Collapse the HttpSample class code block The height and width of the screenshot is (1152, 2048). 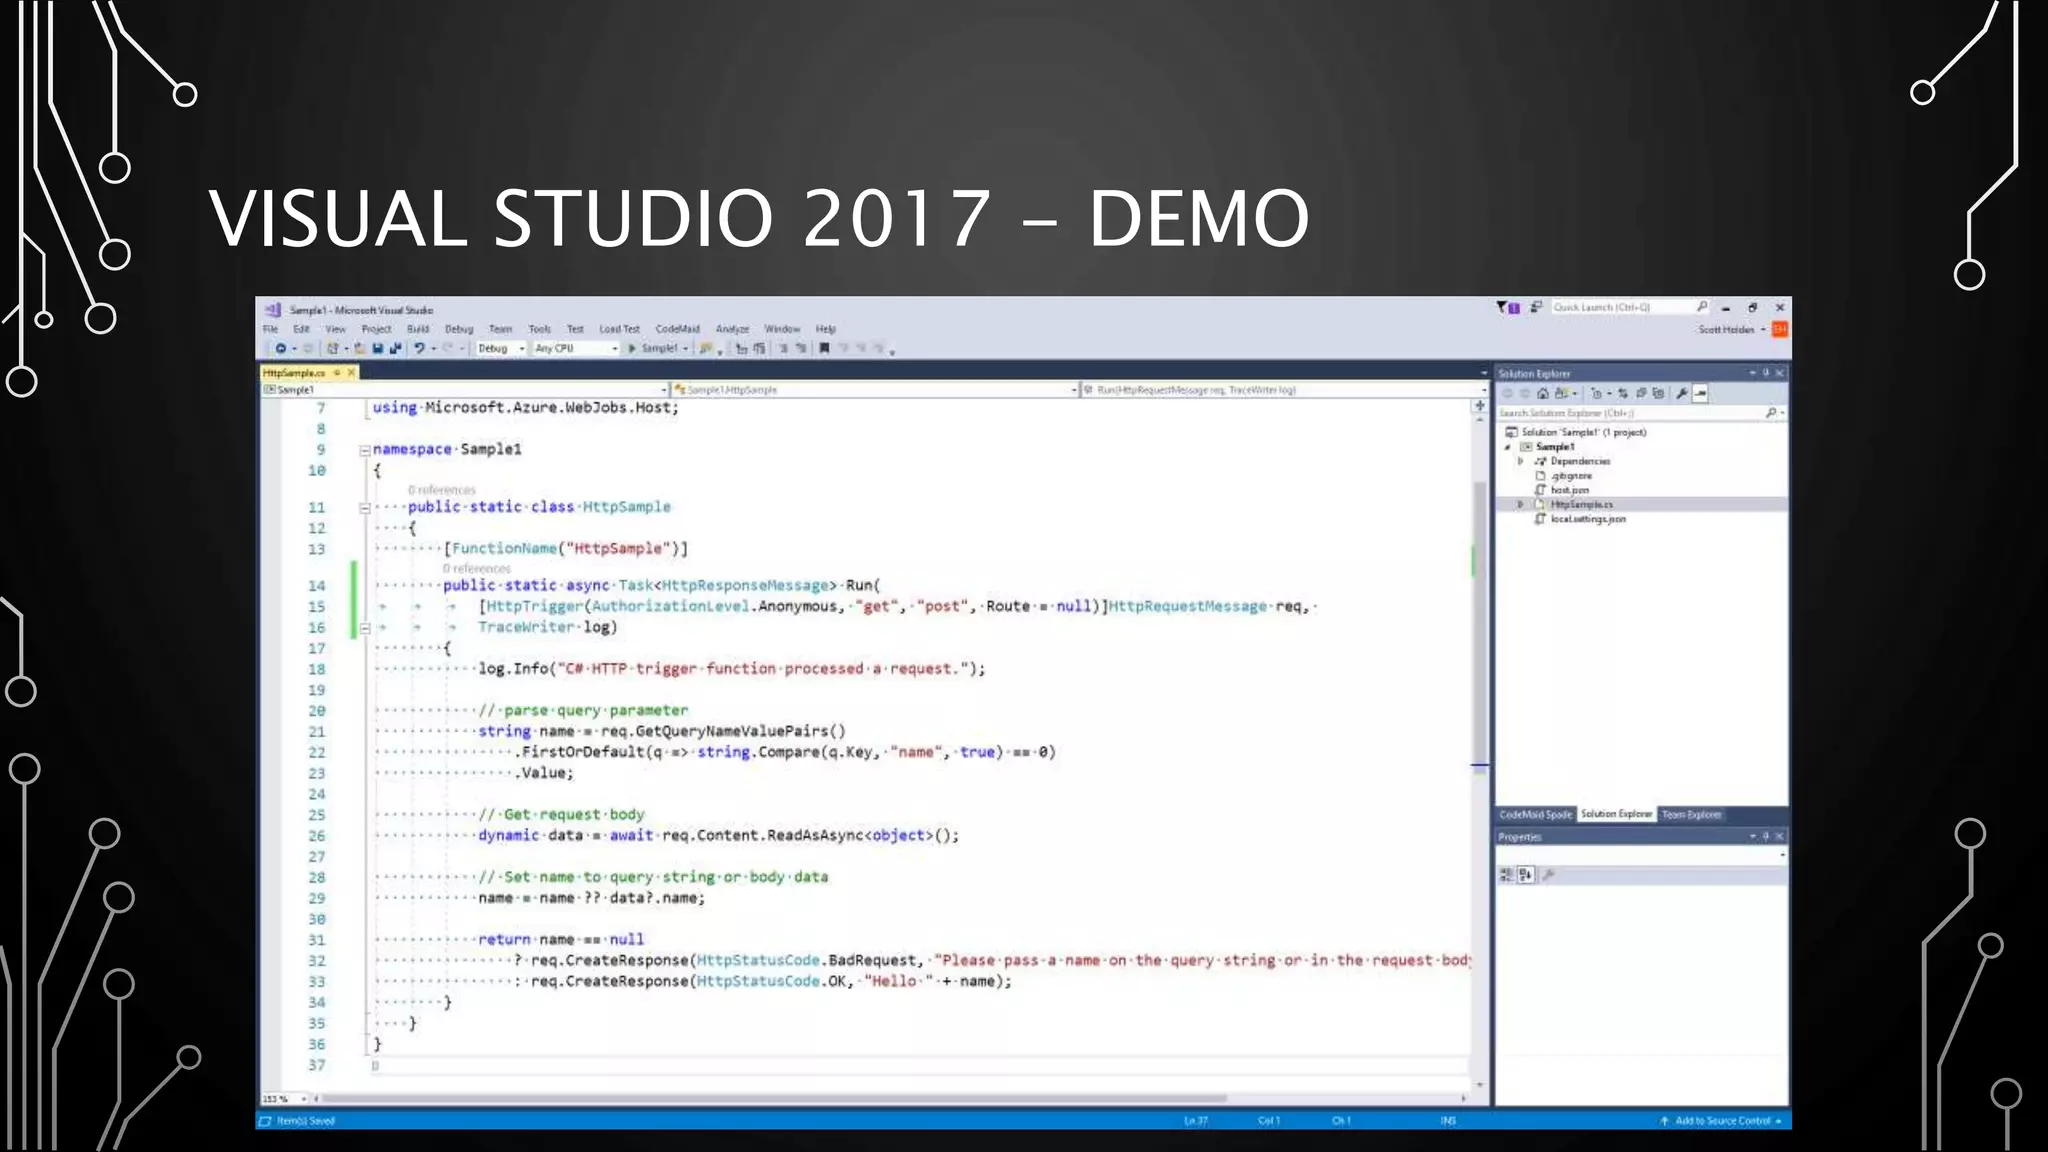tap(365, 508)
